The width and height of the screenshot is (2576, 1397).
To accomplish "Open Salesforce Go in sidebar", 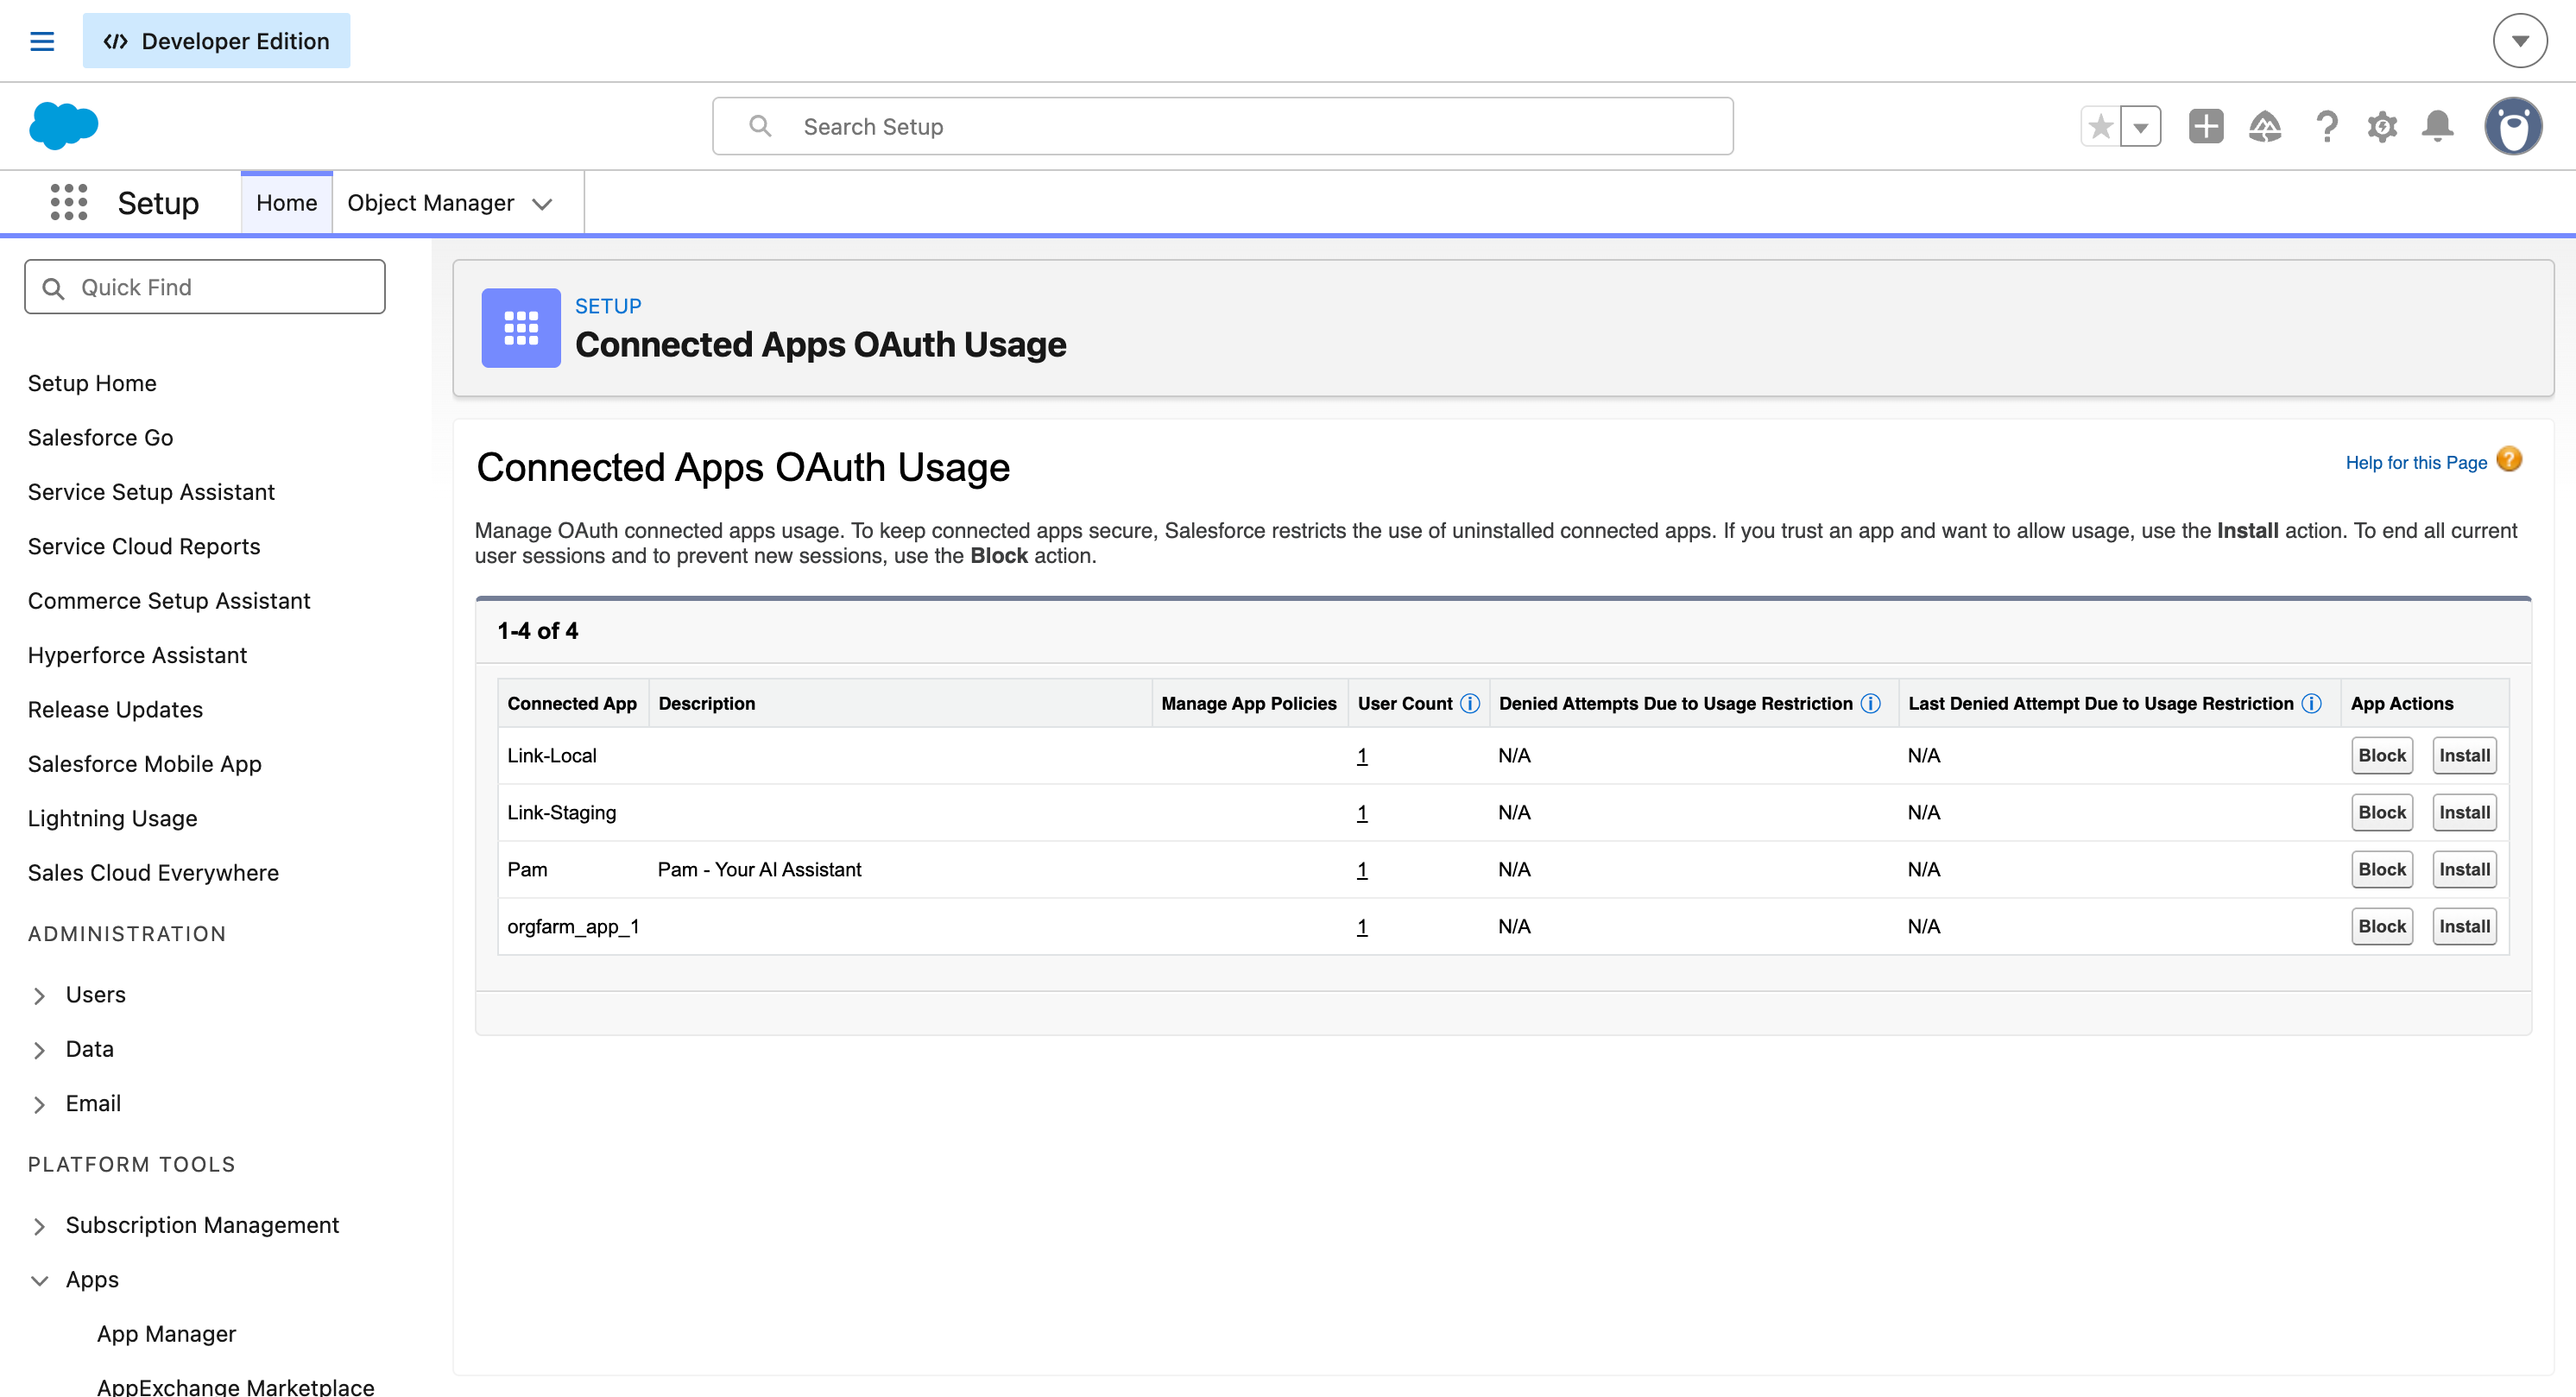I will click(100, 437).
